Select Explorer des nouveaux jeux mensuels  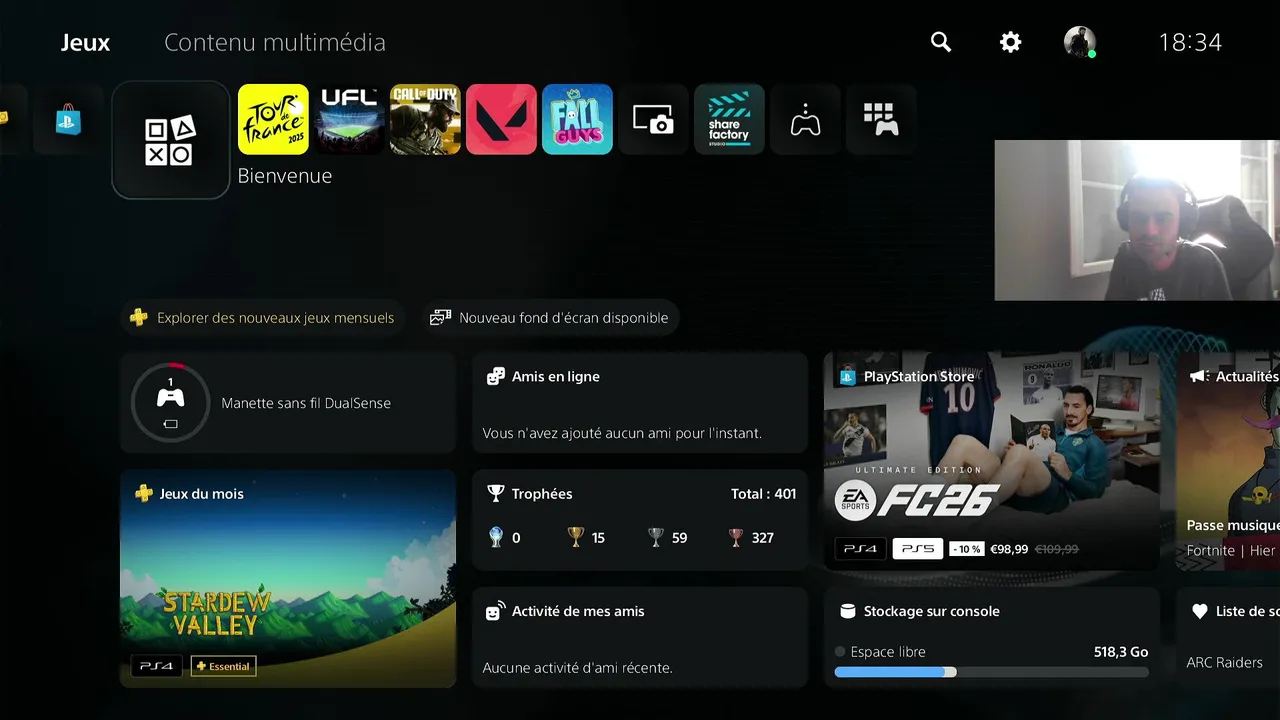[263, 318]
